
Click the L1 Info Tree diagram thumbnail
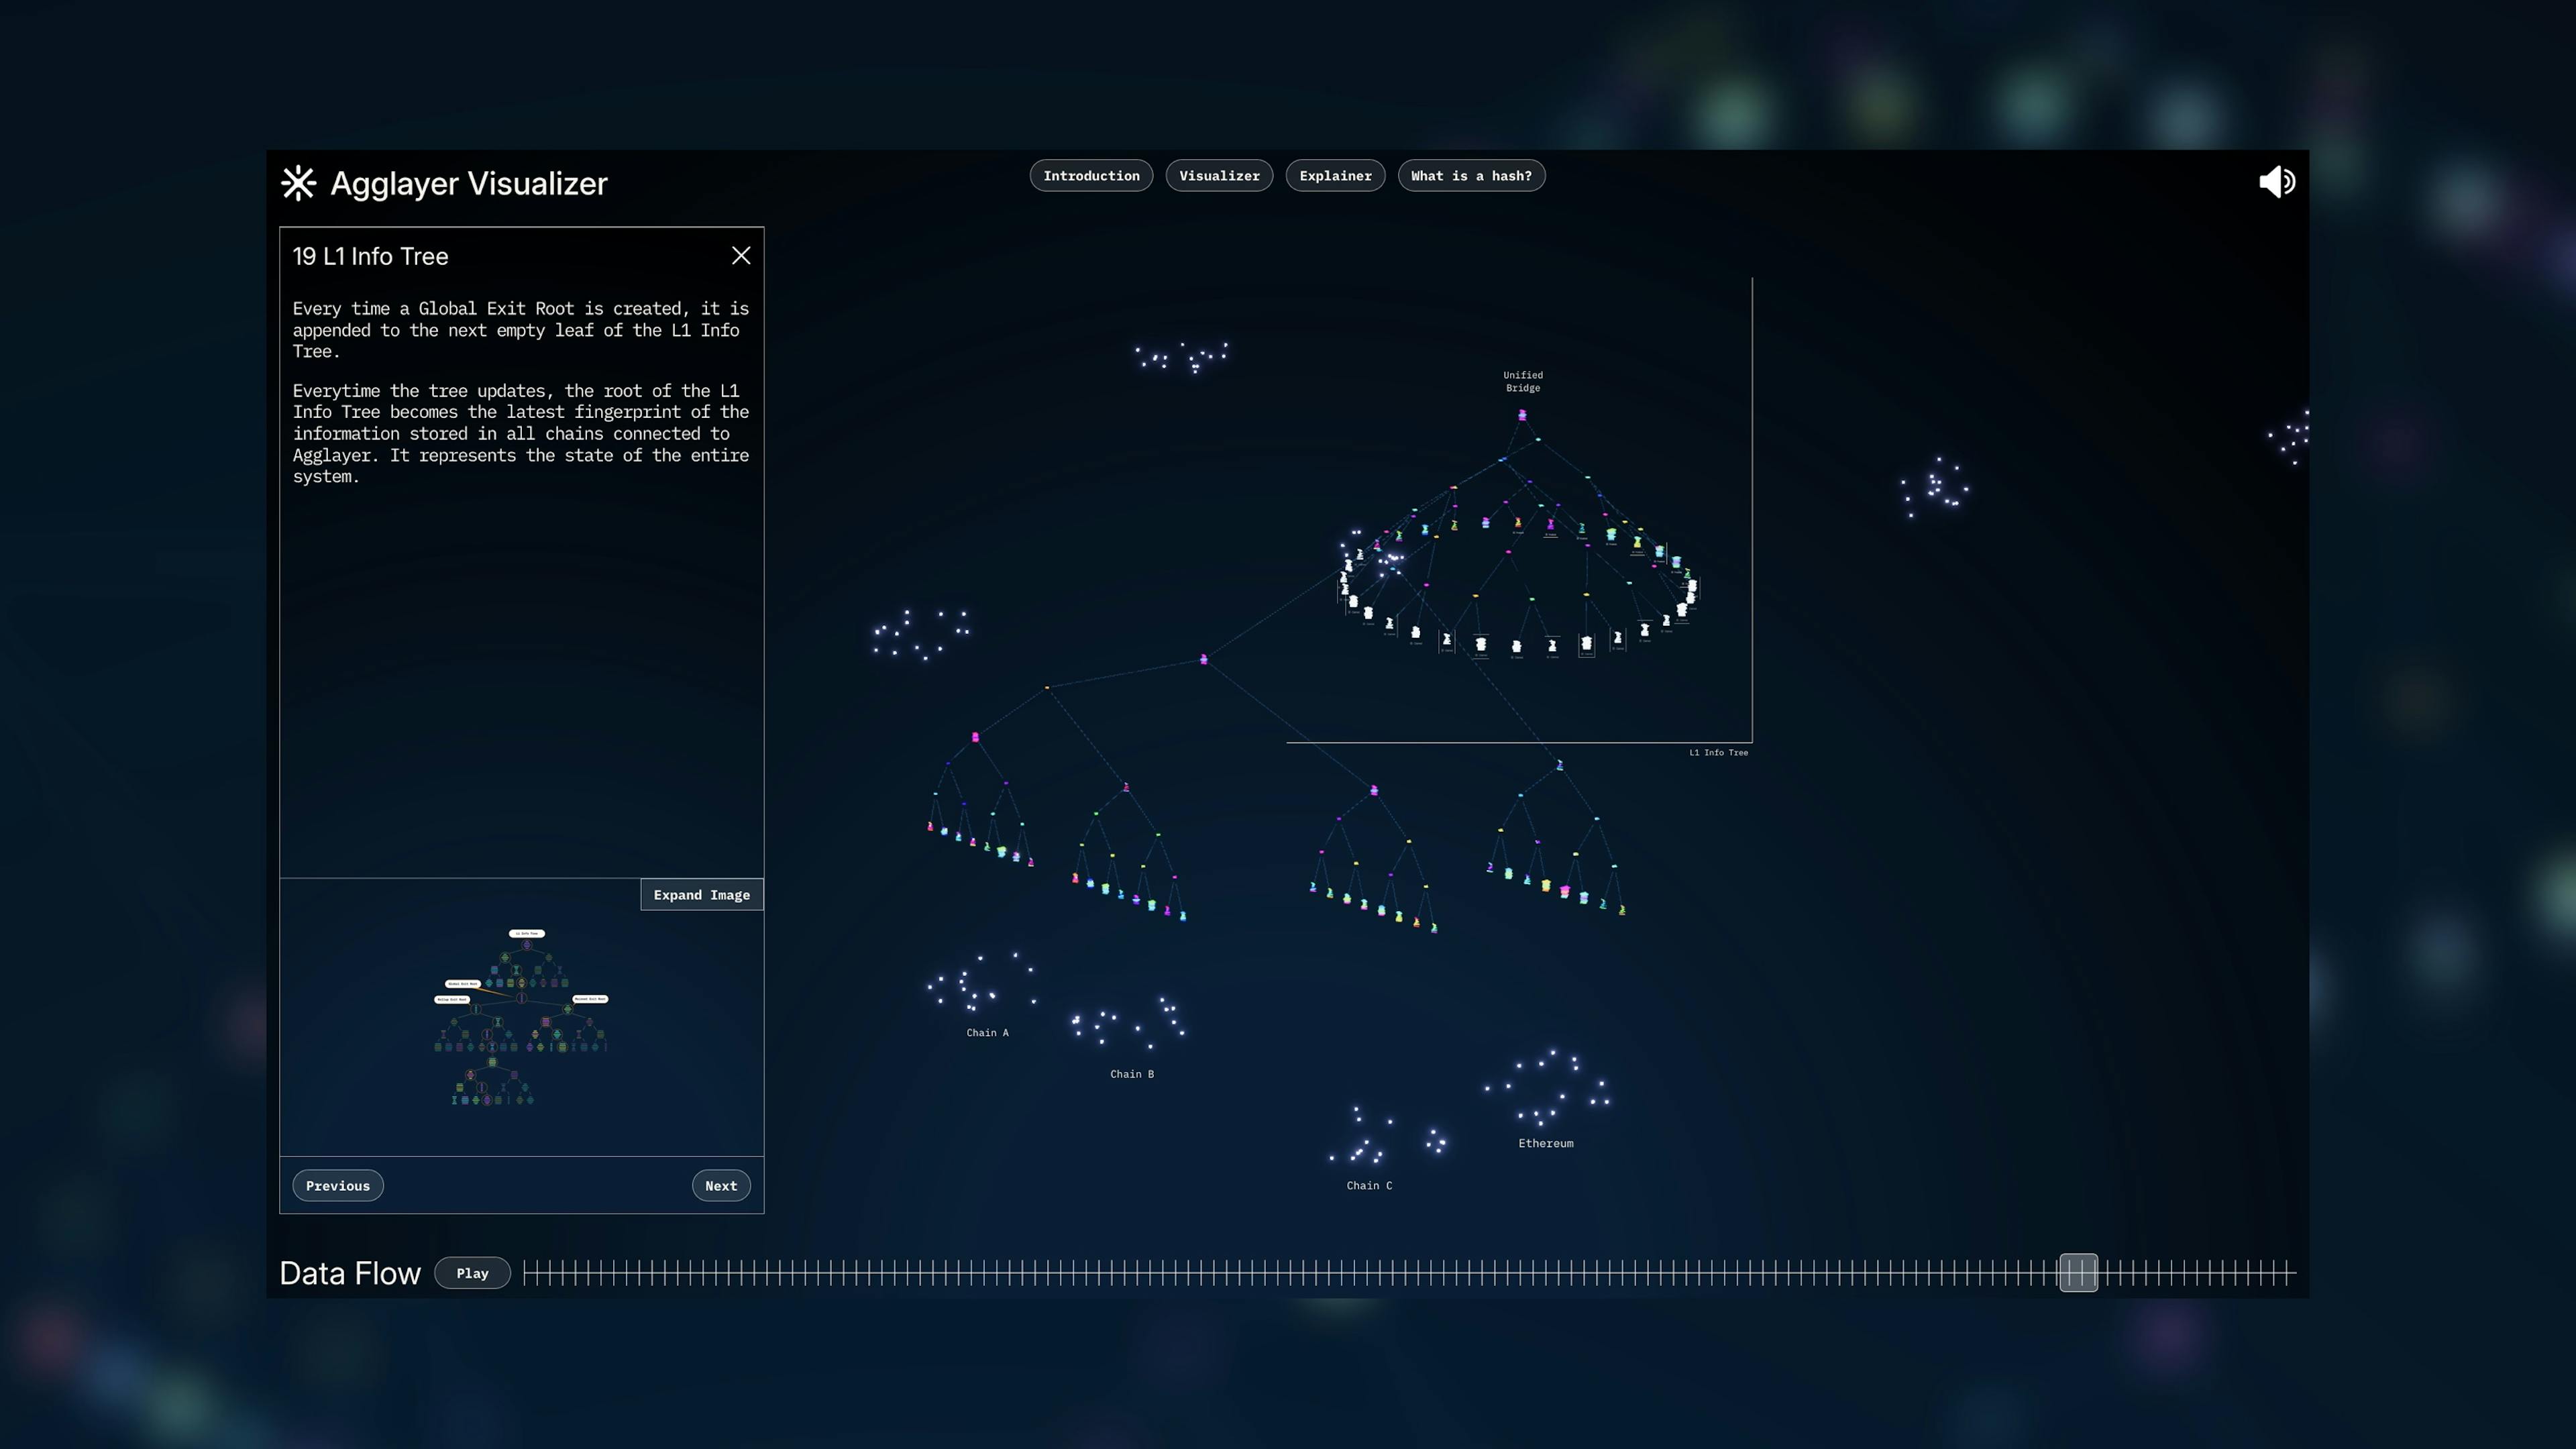click(x=521, y=1018)
